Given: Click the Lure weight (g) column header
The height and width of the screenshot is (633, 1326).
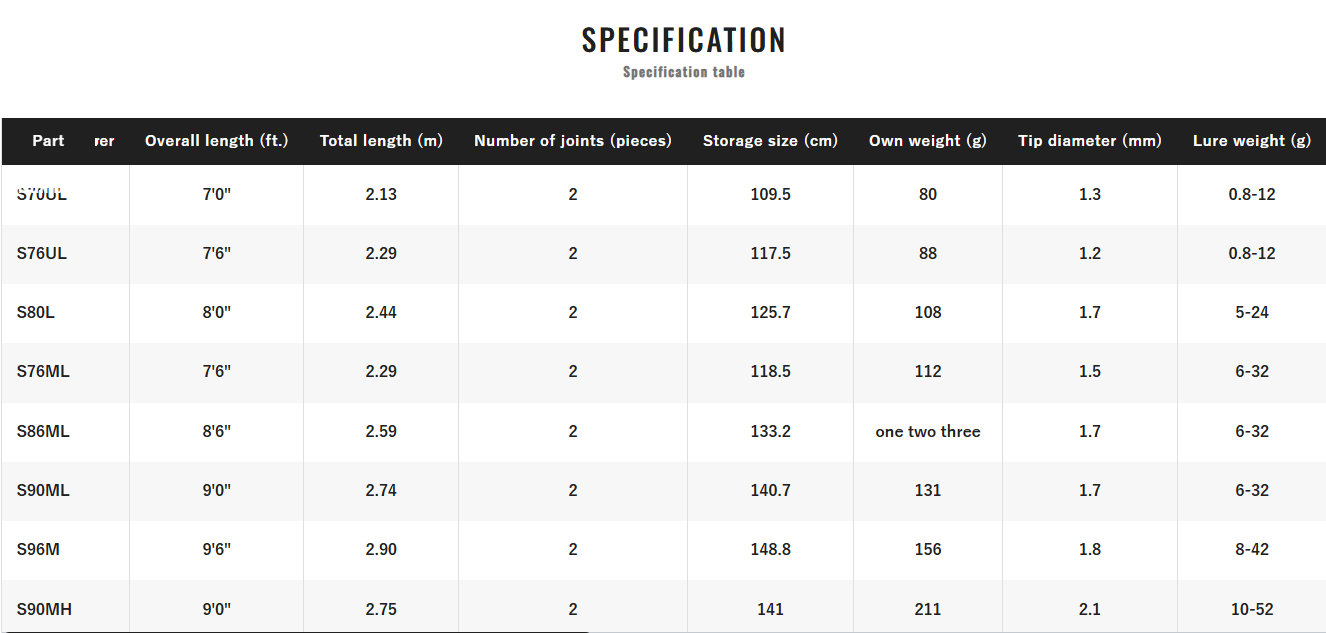Looking at the screenshot, I should [x=1251, y=141].
